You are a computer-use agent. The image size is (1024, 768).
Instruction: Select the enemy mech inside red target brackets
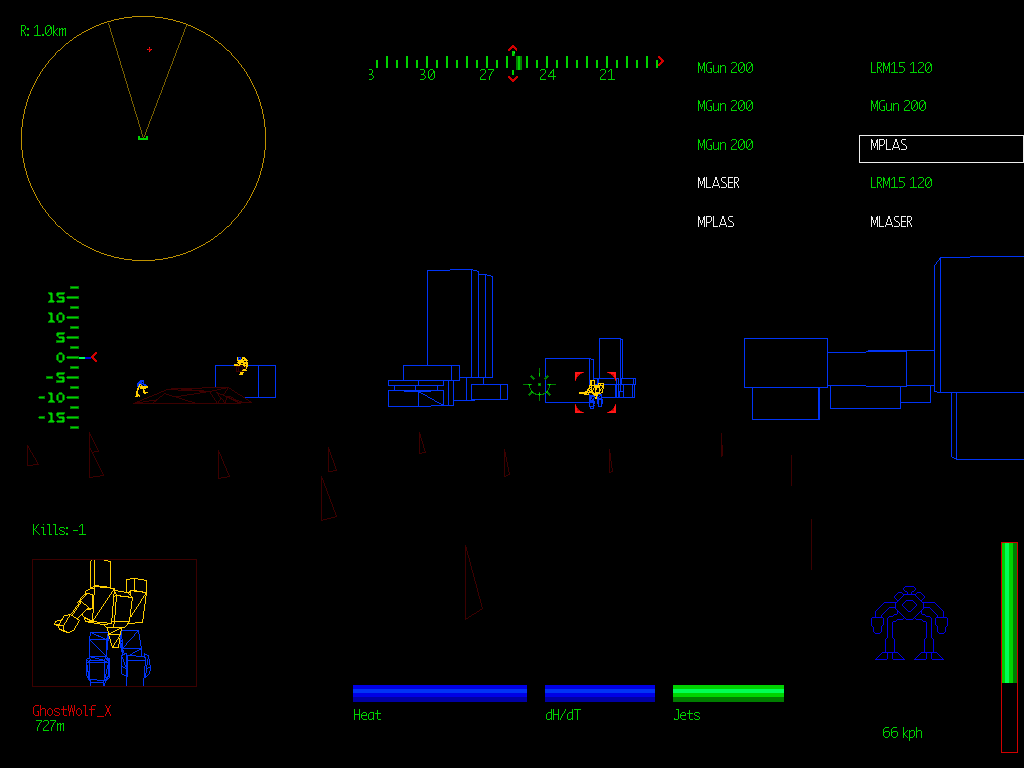595,392
